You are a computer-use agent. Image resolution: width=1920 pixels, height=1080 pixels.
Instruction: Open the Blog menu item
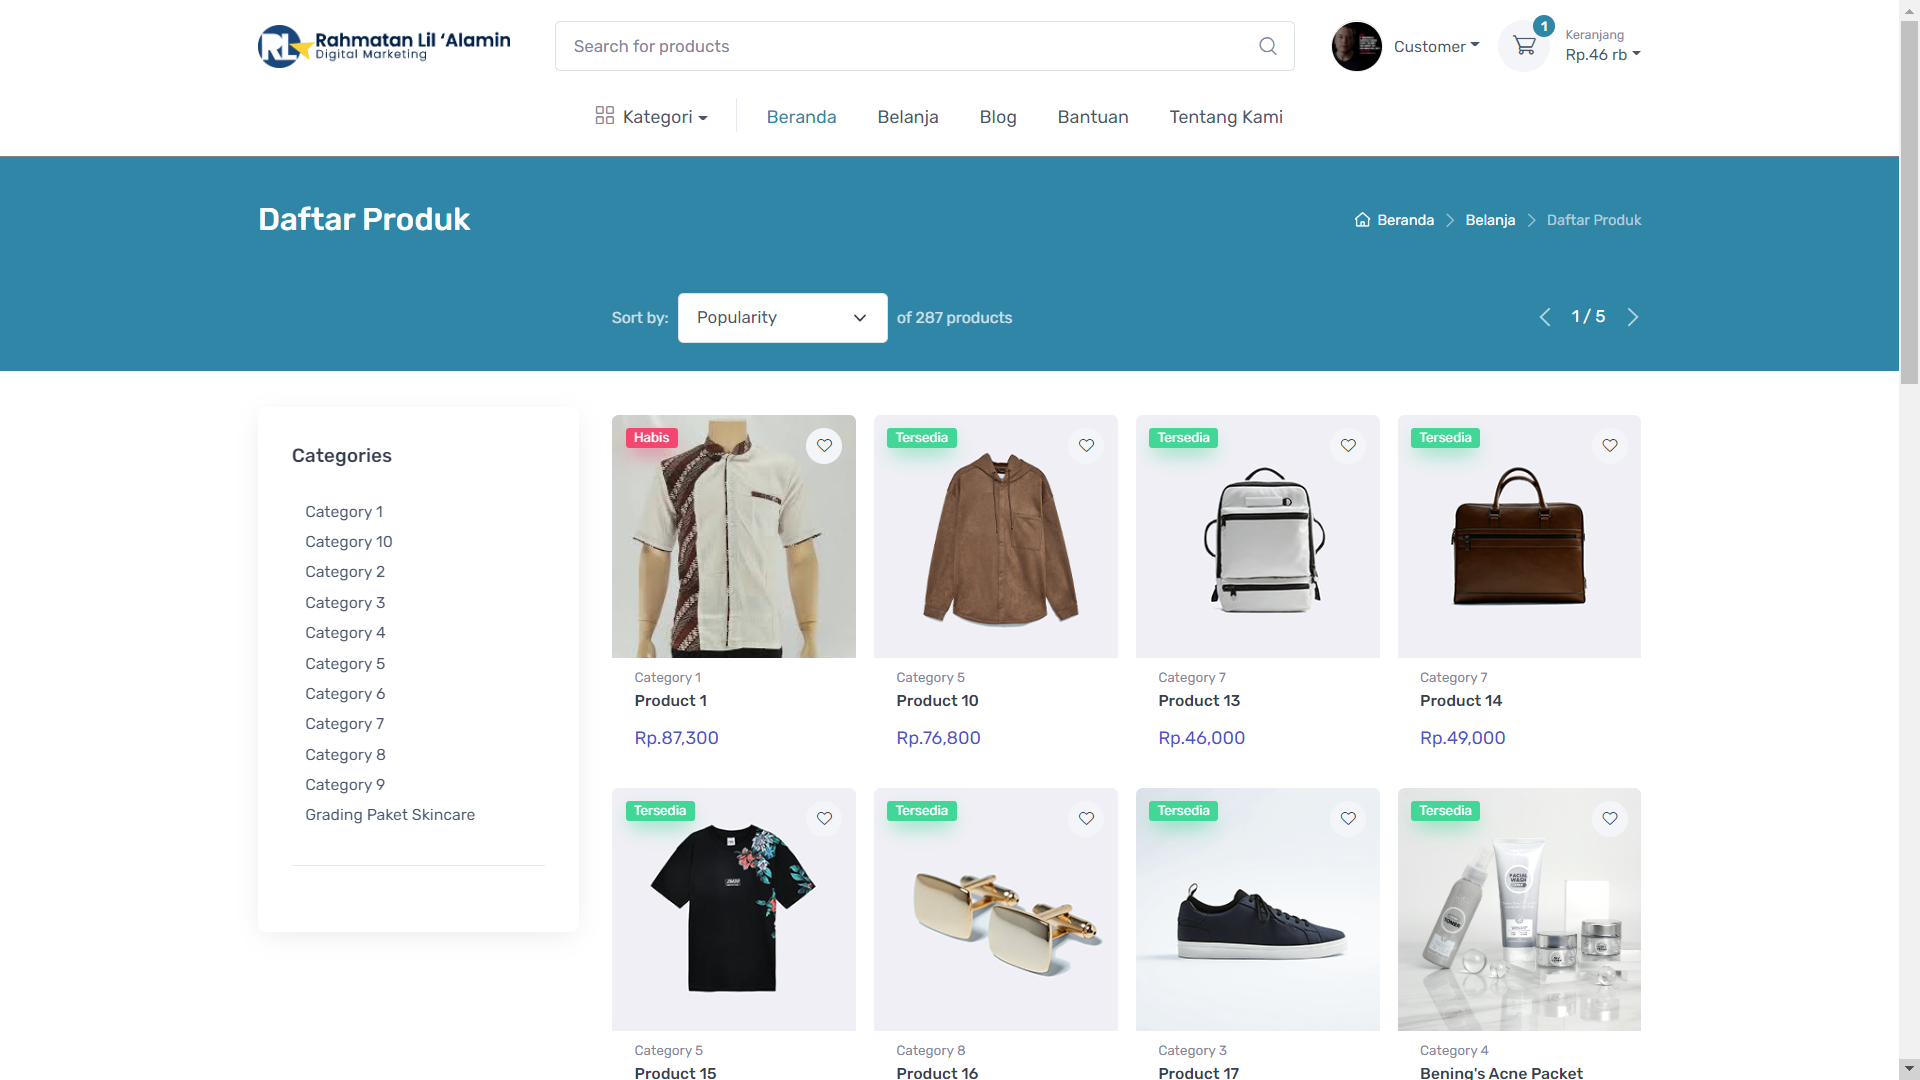[x=997, y=117]
